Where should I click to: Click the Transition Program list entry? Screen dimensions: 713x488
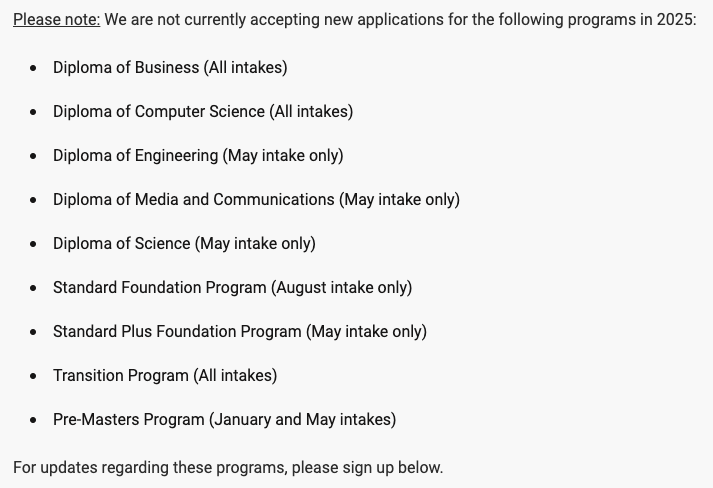(x=165, y=376)
